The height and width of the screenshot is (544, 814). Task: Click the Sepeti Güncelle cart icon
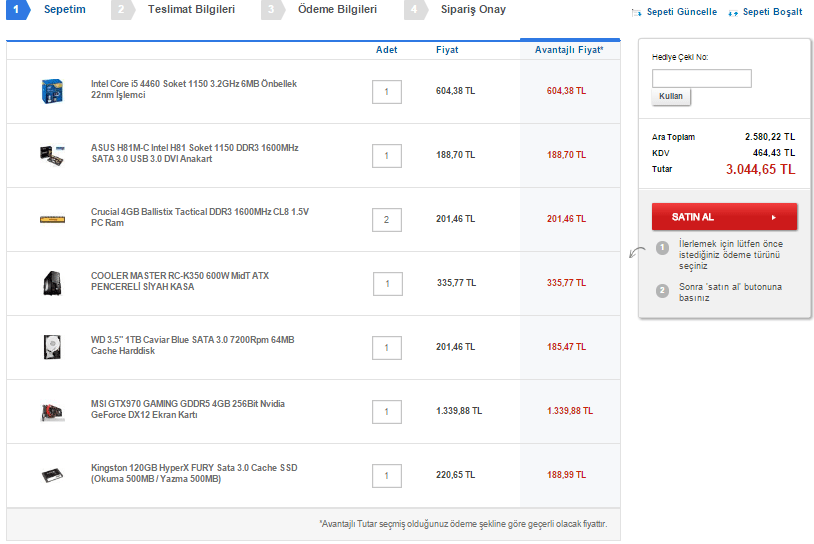tap(636, 12)
